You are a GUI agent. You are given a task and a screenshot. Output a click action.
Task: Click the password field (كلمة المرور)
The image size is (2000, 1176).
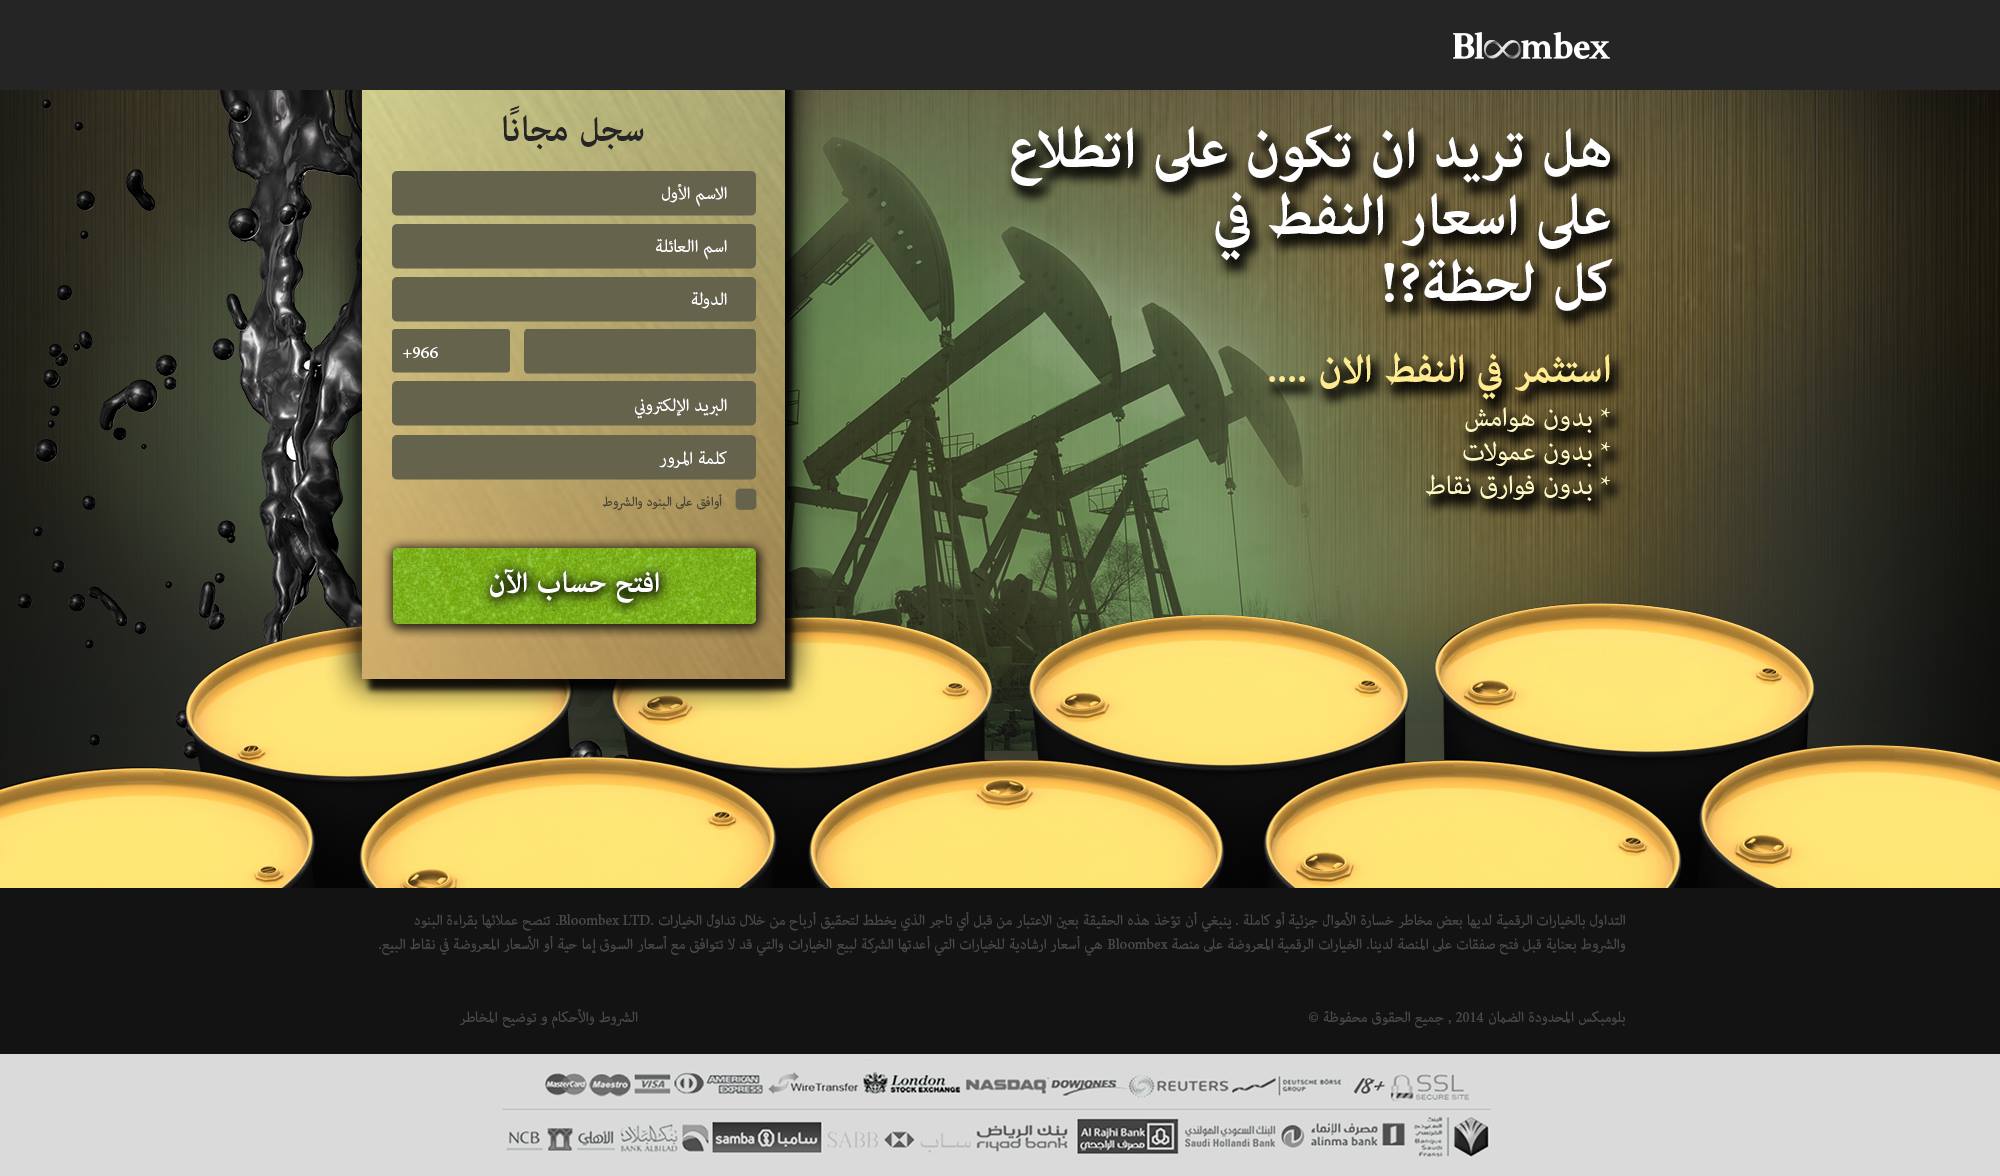tap(573, 458)
